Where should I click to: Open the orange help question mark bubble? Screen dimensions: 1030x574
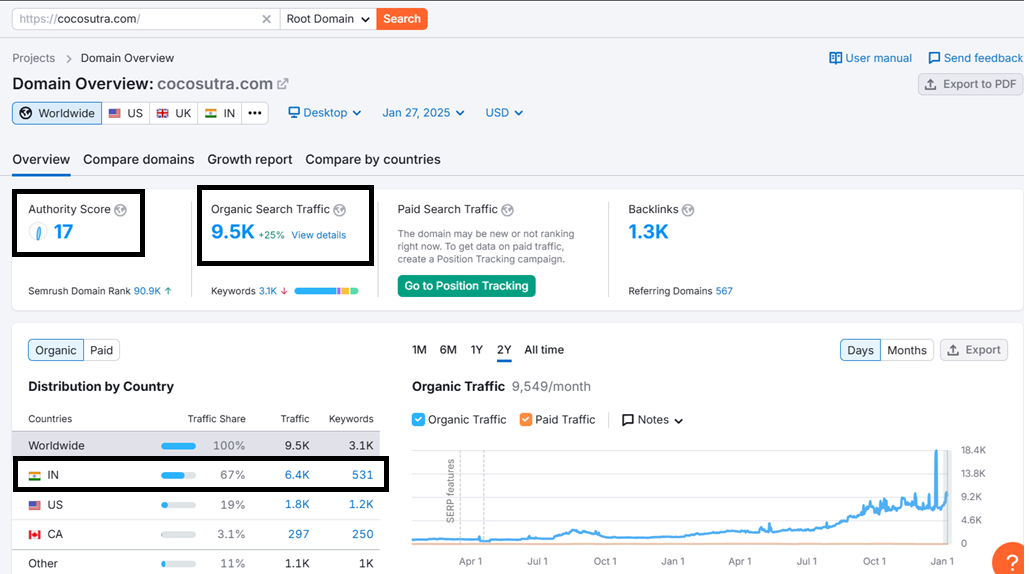(x=1010, y=560)
